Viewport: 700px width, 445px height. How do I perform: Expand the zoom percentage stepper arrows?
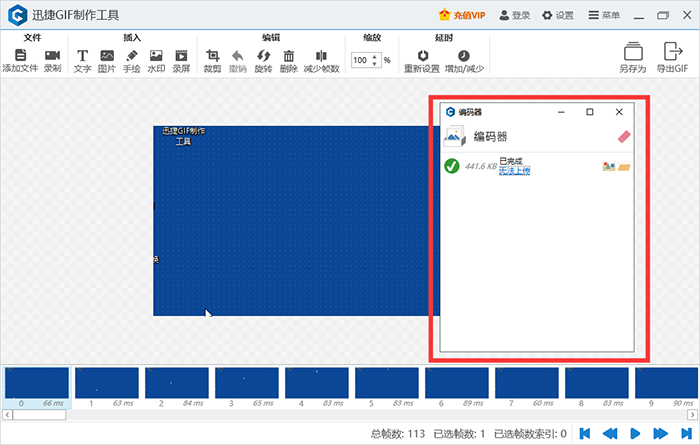(x=376, y=60)
